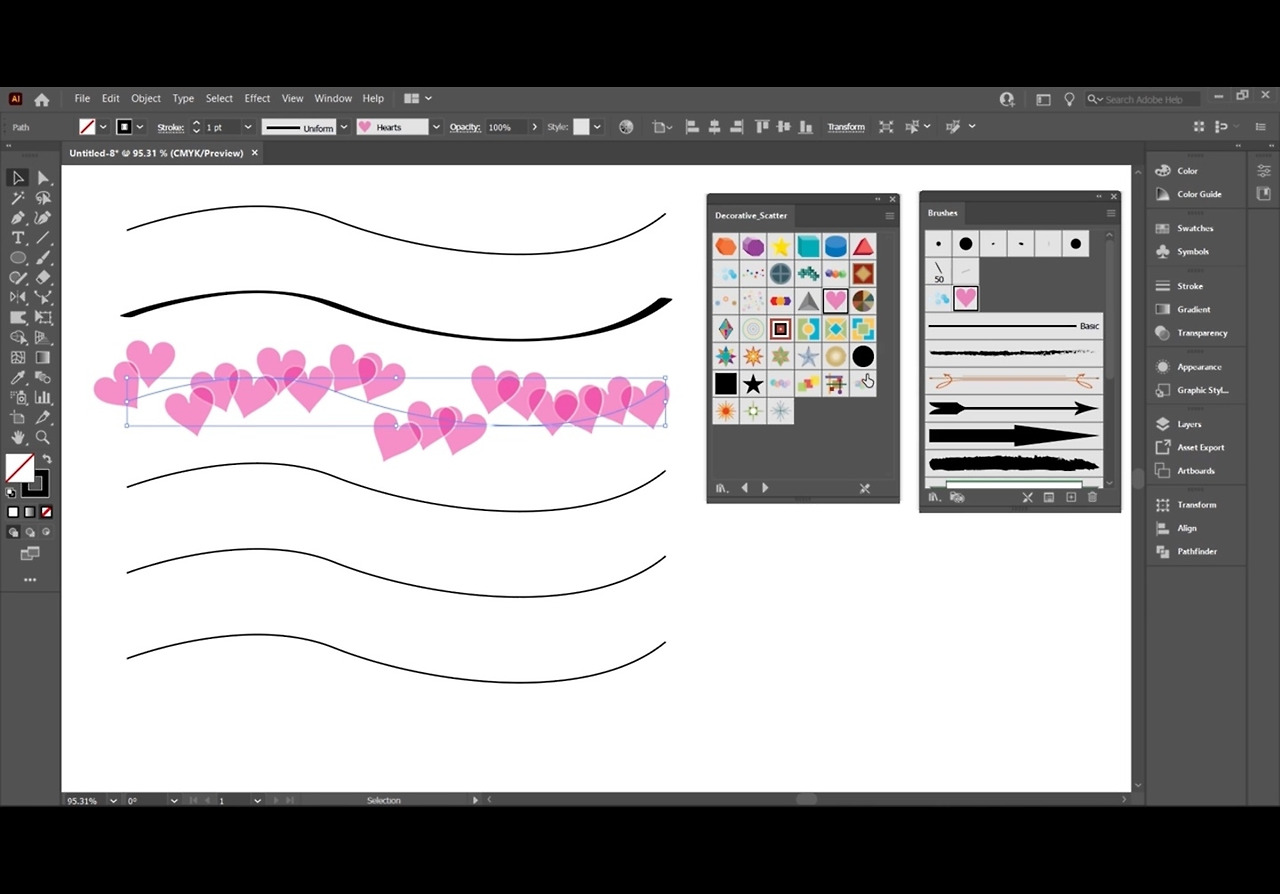The image size is (1280, 894).
Task: Choose the Paintbrush tool
Action: (x=43, y=258)
